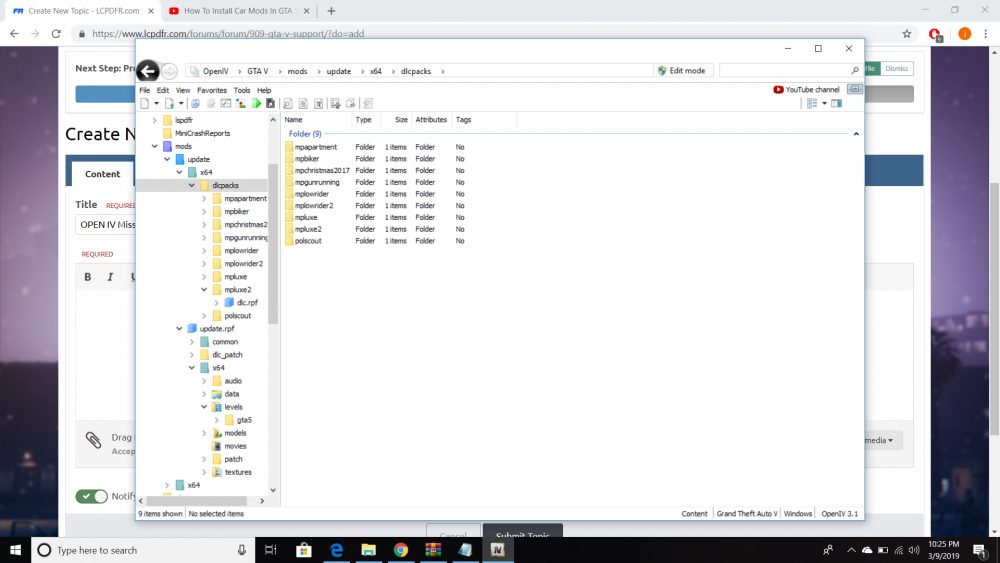The width and height of the screenshot is (1000, 563).
Task: Open OpenIV from the Windows taskbar
Action: [497, 550]
